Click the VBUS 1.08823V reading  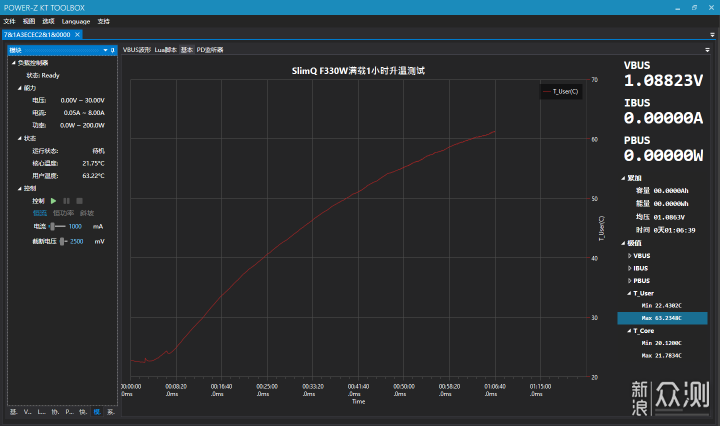663,81
